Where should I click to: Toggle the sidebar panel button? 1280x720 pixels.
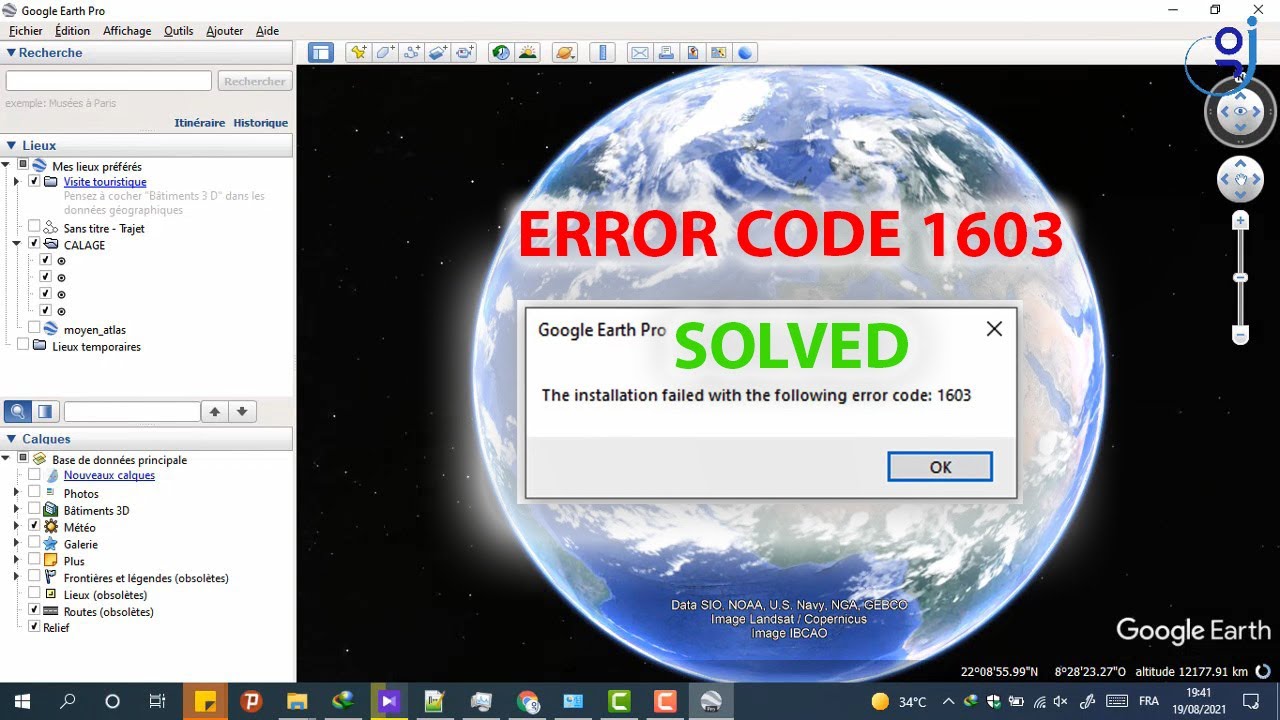(320, 53)
